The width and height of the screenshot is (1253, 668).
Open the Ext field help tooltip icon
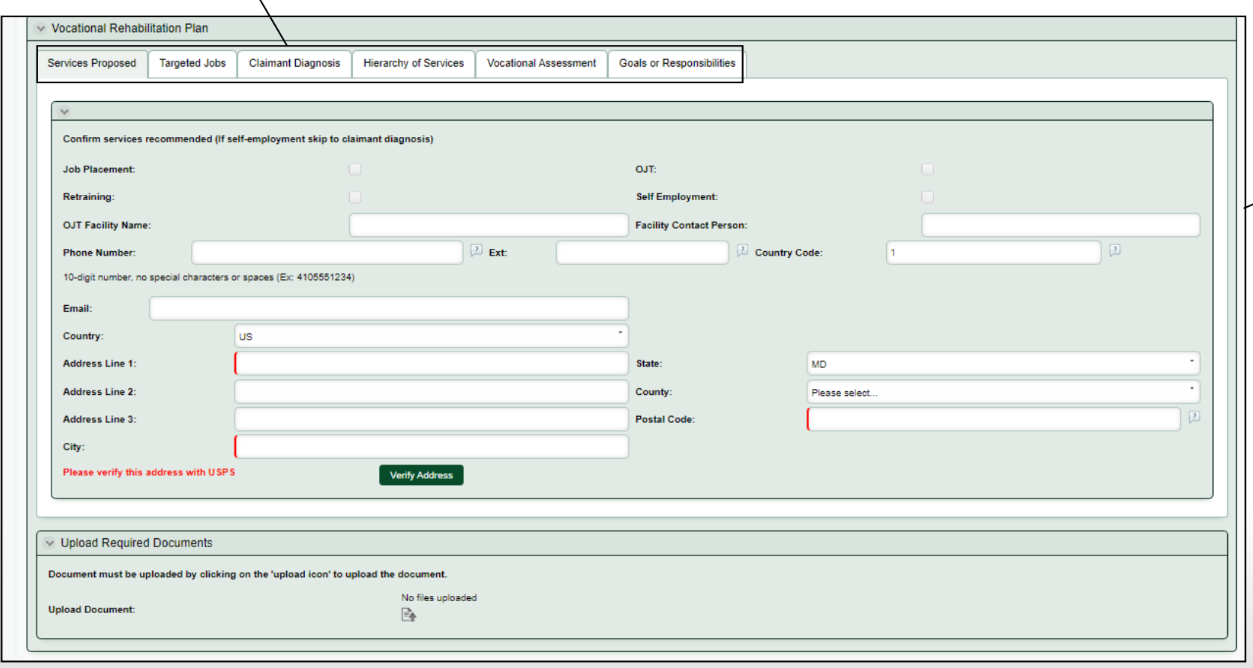pyautogui.click(x=741, y=251)
